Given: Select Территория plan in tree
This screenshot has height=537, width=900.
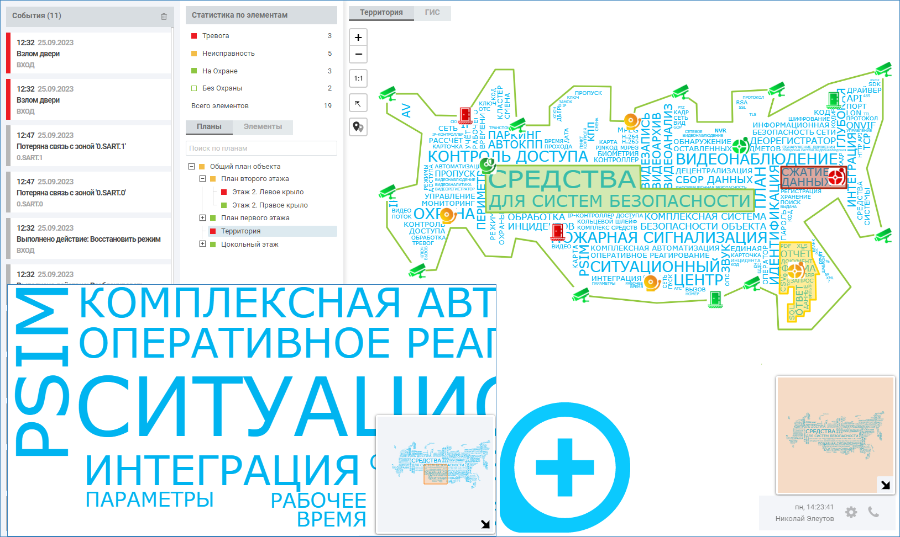Looking at the screenshot, I should tap(240, 231).
